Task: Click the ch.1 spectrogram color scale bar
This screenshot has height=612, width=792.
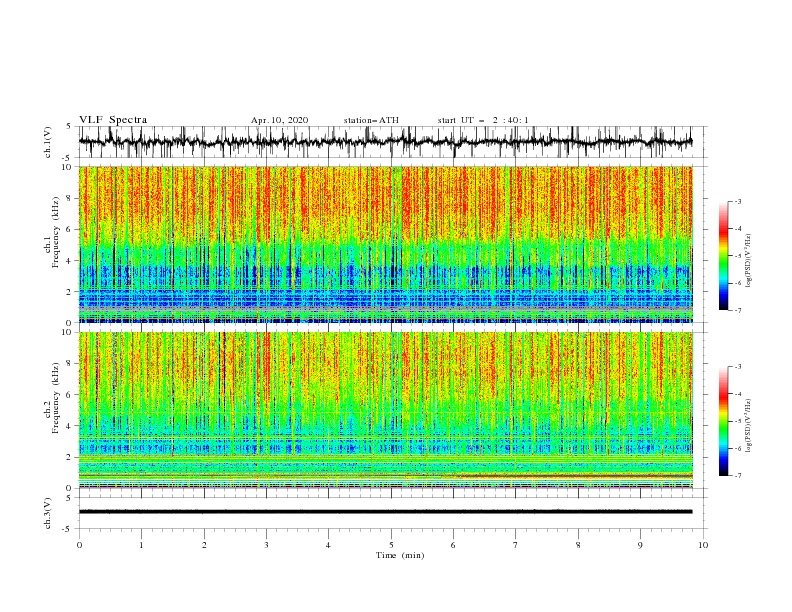Action: 723,256
